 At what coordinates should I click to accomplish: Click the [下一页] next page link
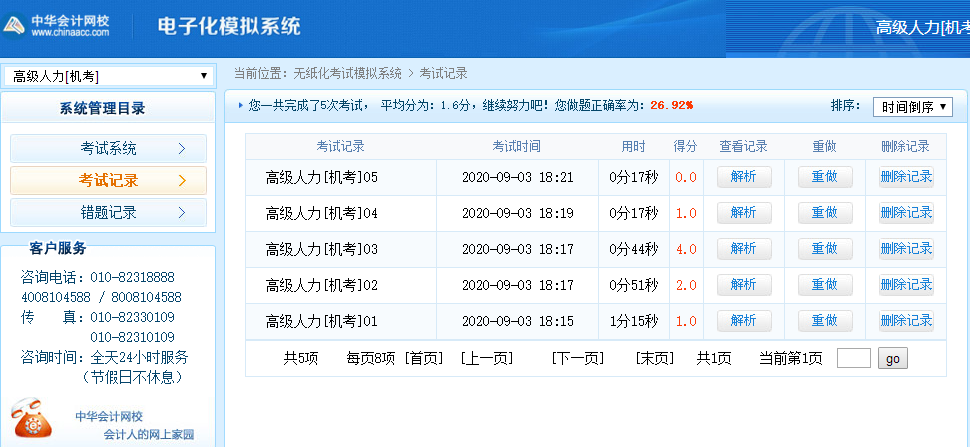(578, 359)
